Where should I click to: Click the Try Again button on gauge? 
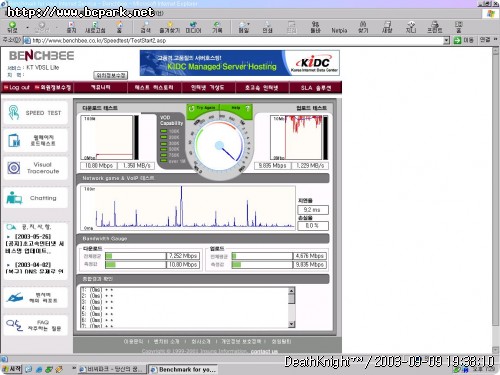click(203, 108)
